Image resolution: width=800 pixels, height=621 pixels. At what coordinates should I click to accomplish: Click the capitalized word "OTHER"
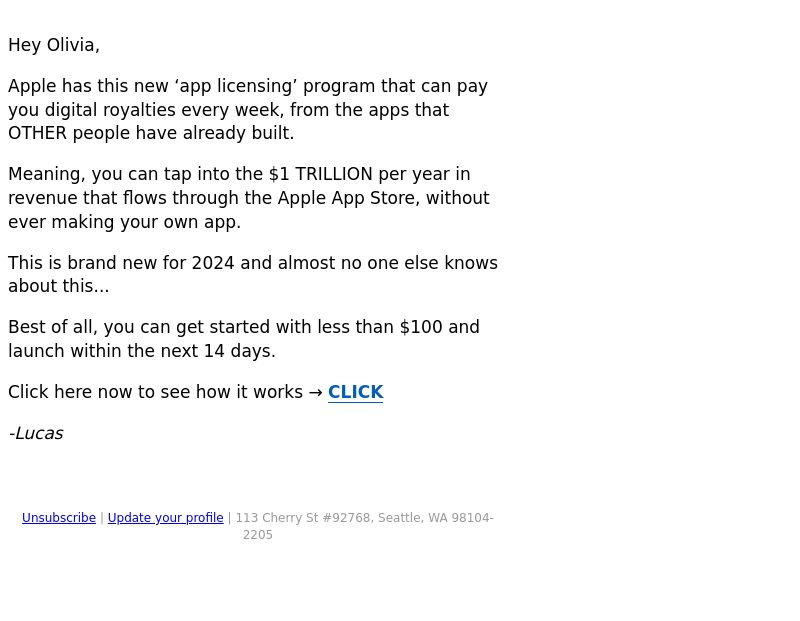coord(37,133)
